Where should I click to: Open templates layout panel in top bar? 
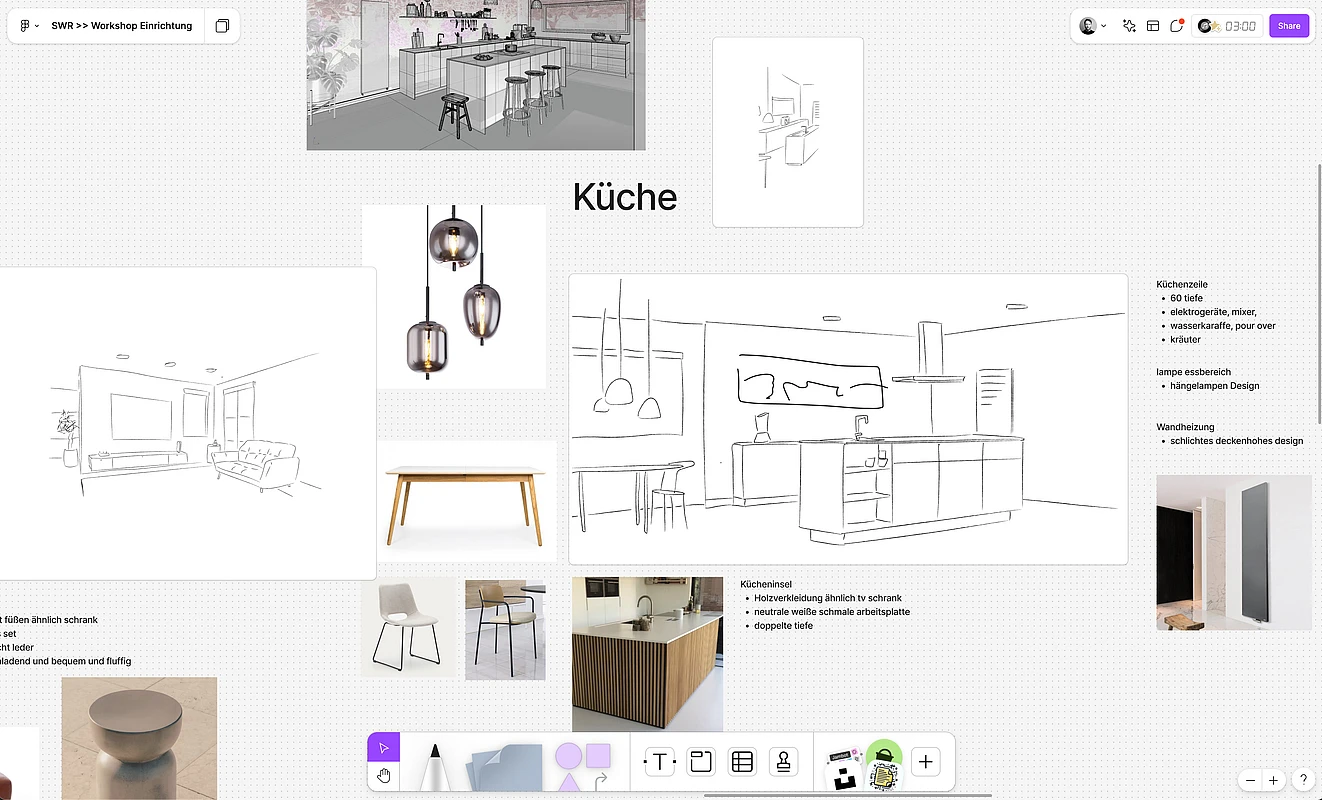1153,26
